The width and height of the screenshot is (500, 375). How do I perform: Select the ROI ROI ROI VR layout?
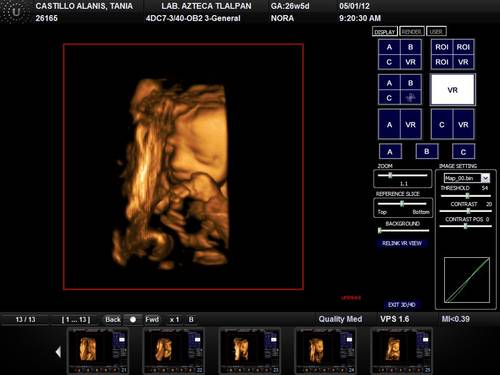(452, 54)
